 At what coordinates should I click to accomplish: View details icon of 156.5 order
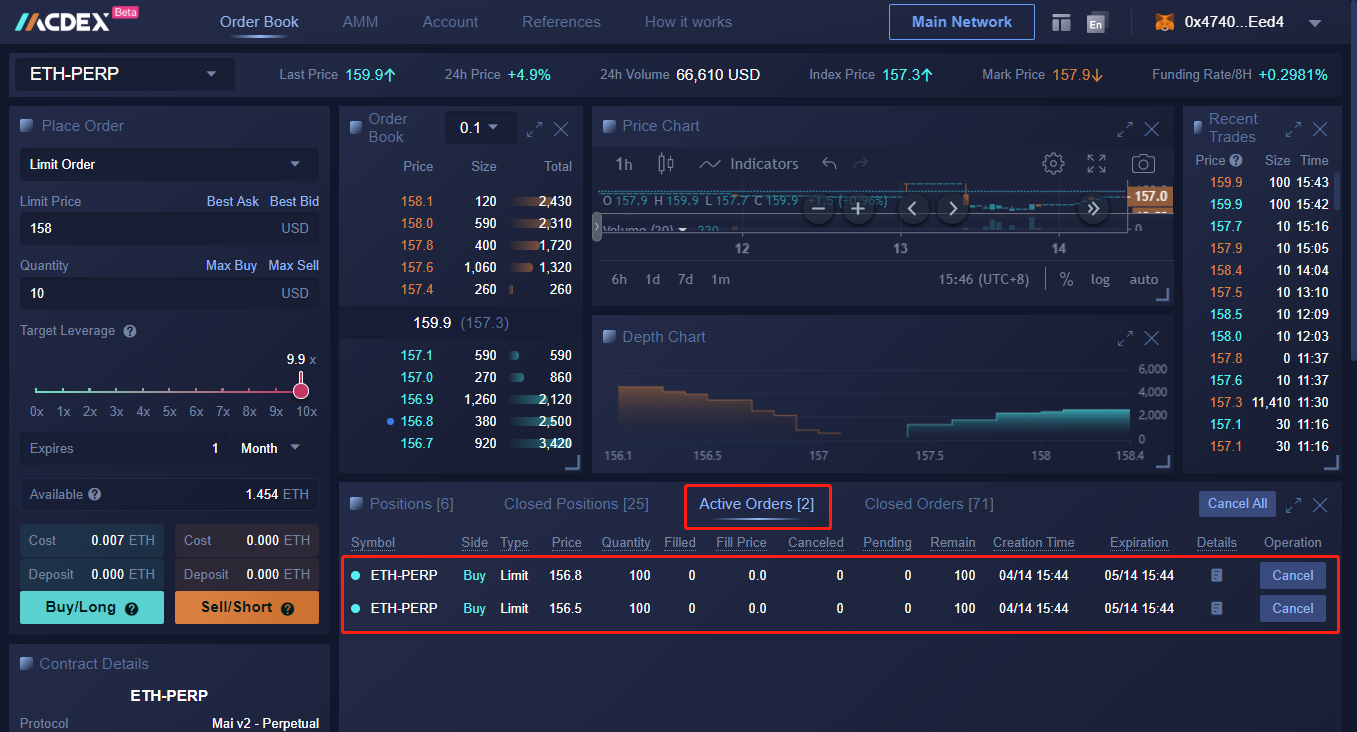pos(1216,608)
